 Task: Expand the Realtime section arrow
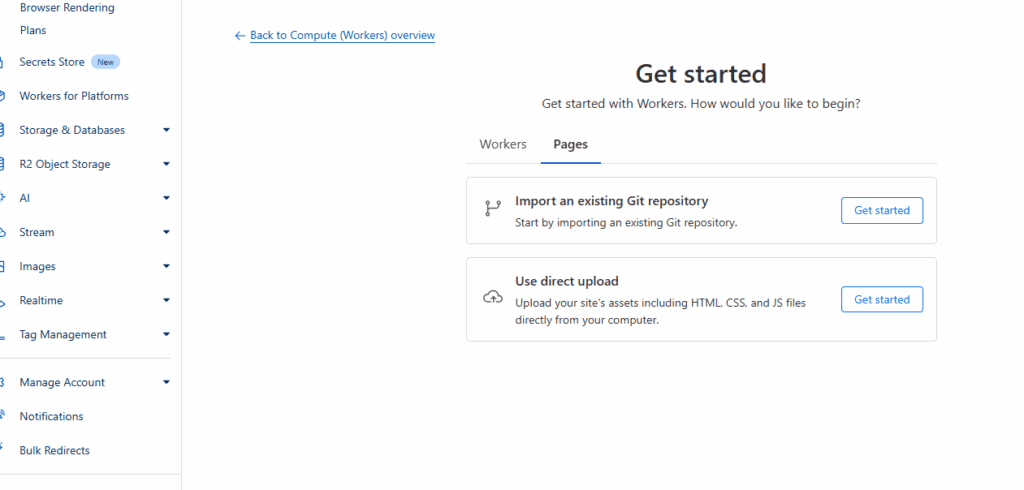pos(167,301)
